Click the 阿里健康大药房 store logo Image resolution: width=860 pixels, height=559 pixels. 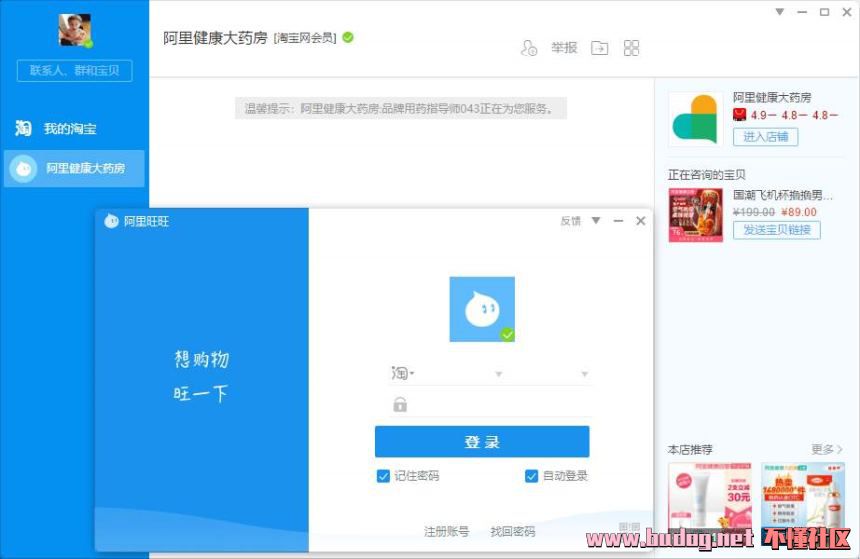point(695,119)
